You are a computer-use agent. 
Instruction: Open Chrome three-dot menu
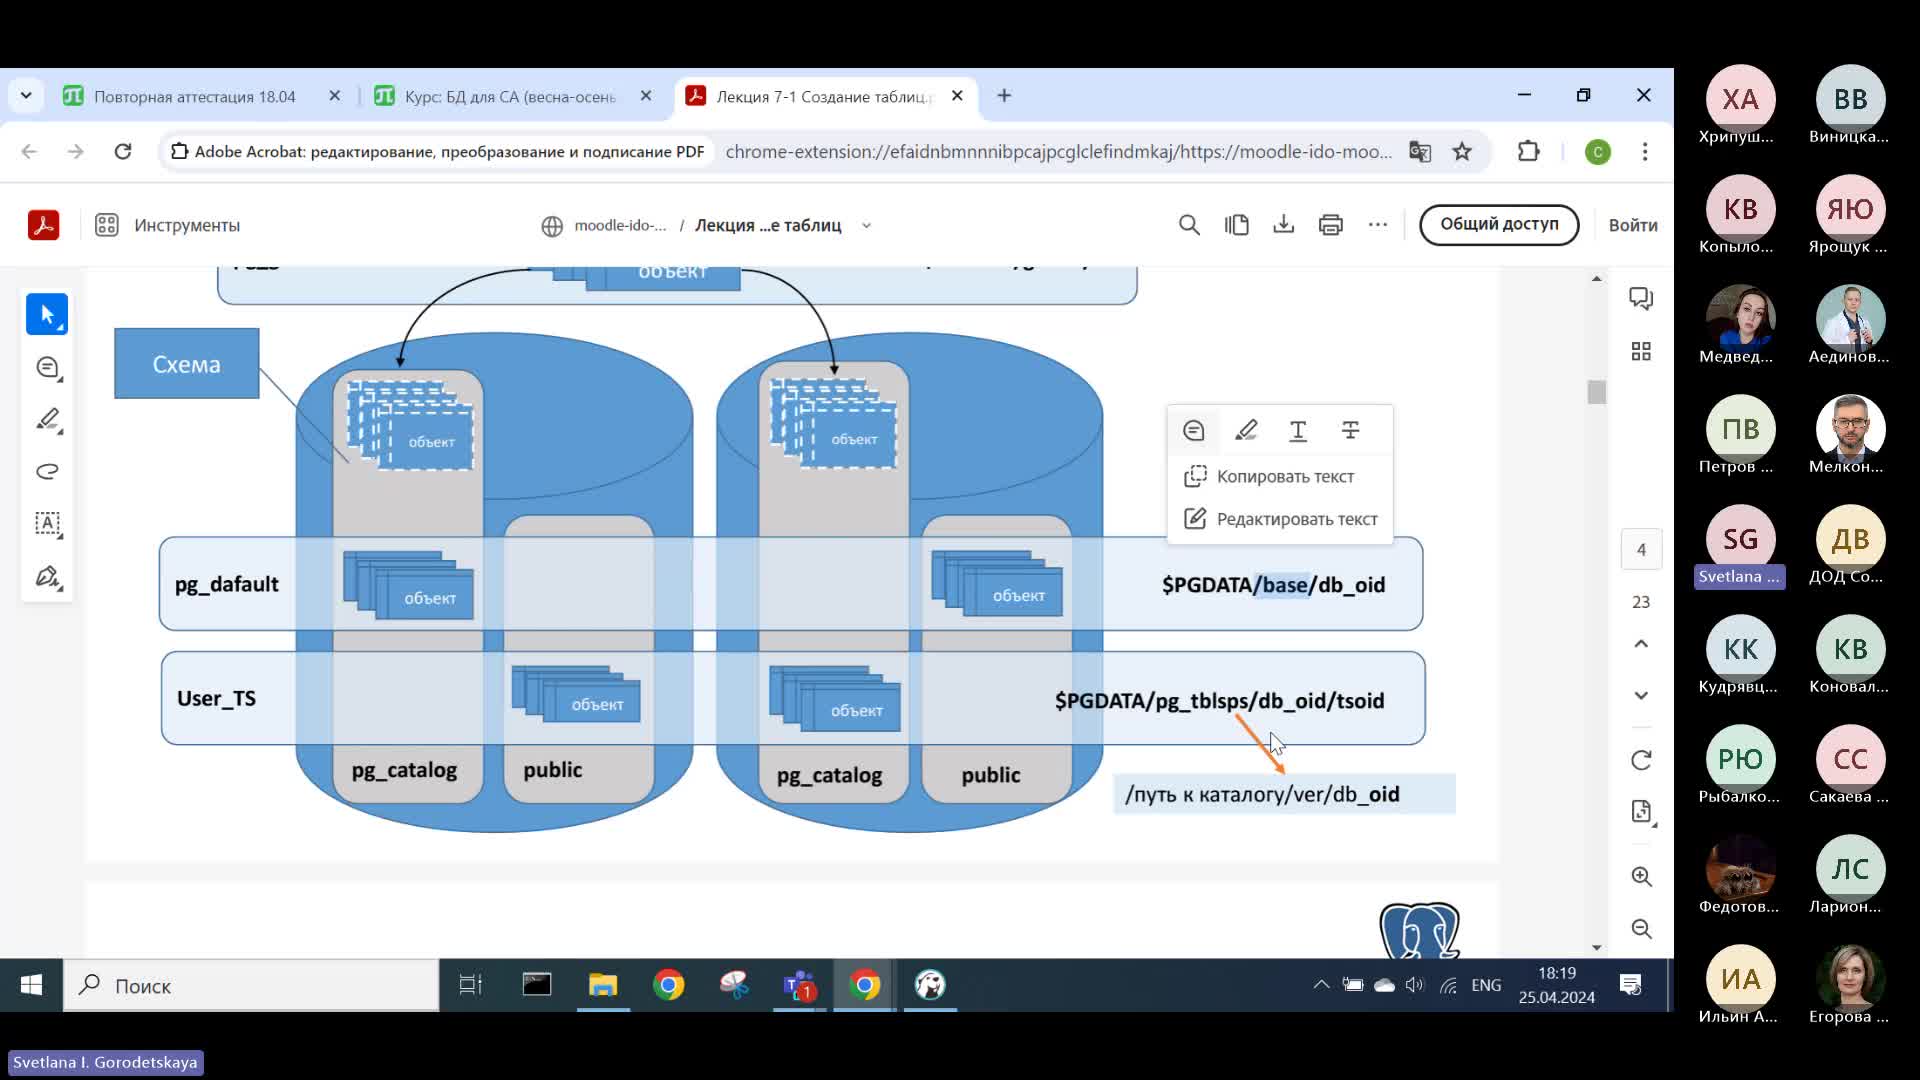[1645, 152]
